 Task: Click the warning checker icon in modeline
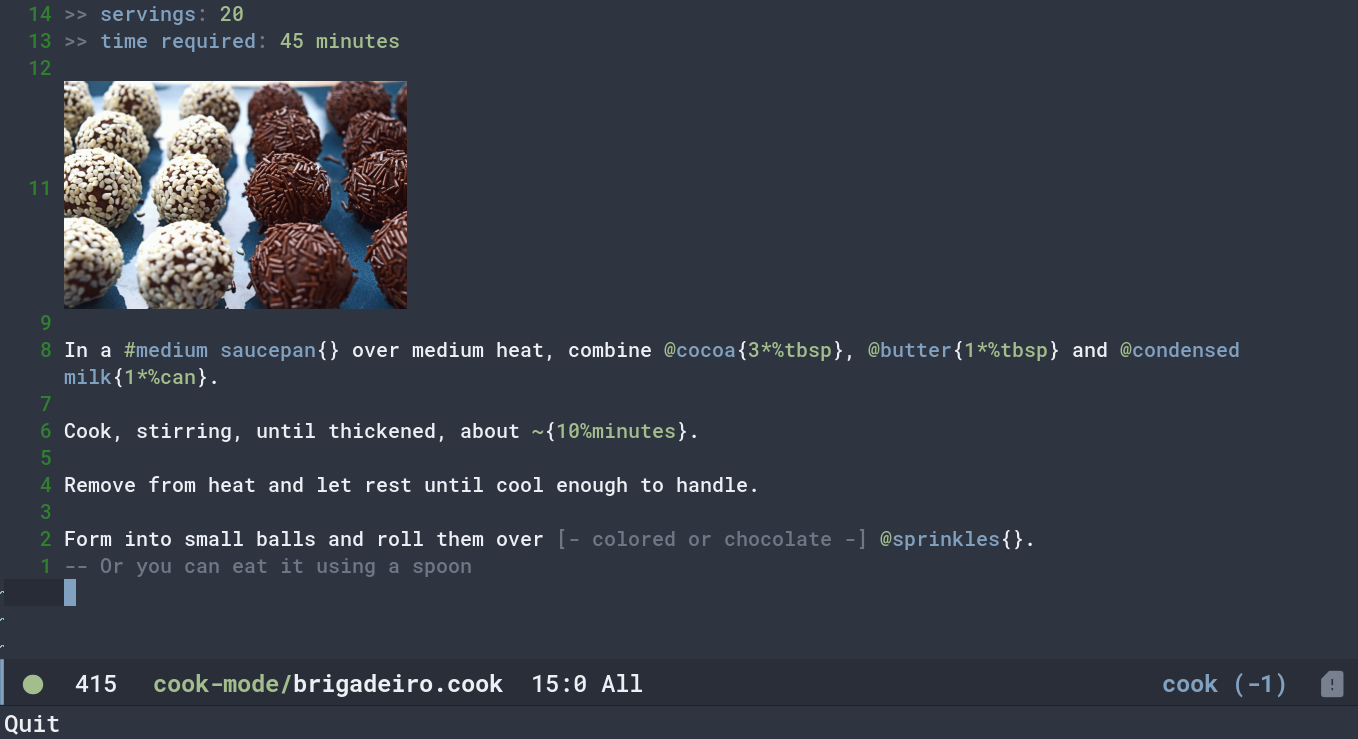[x=1332, y=685]
